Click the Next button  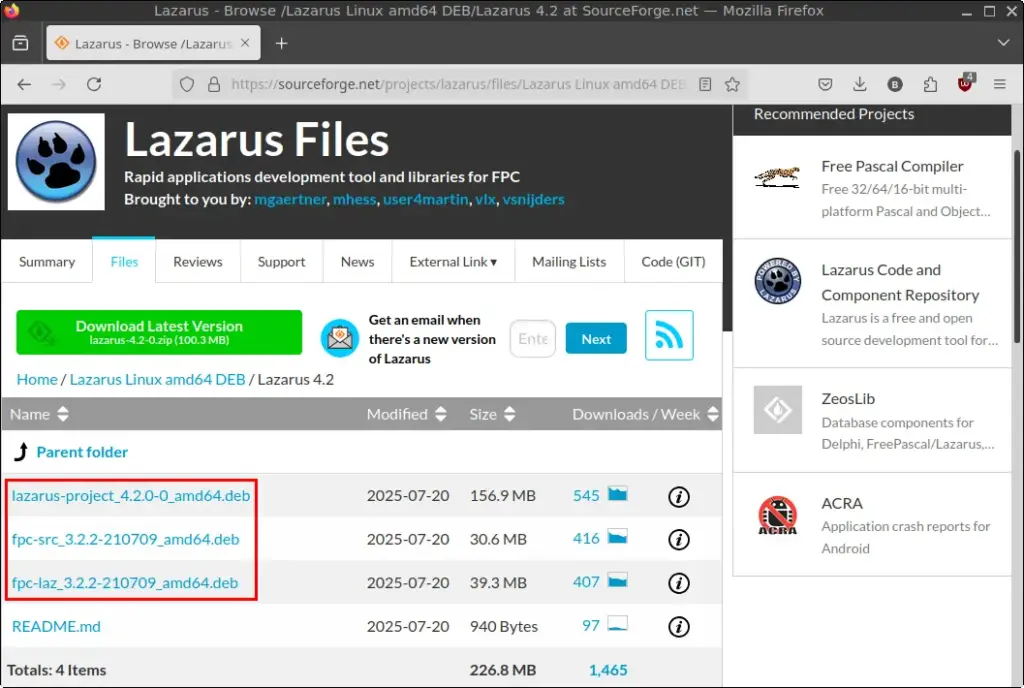tap(596, 339)
